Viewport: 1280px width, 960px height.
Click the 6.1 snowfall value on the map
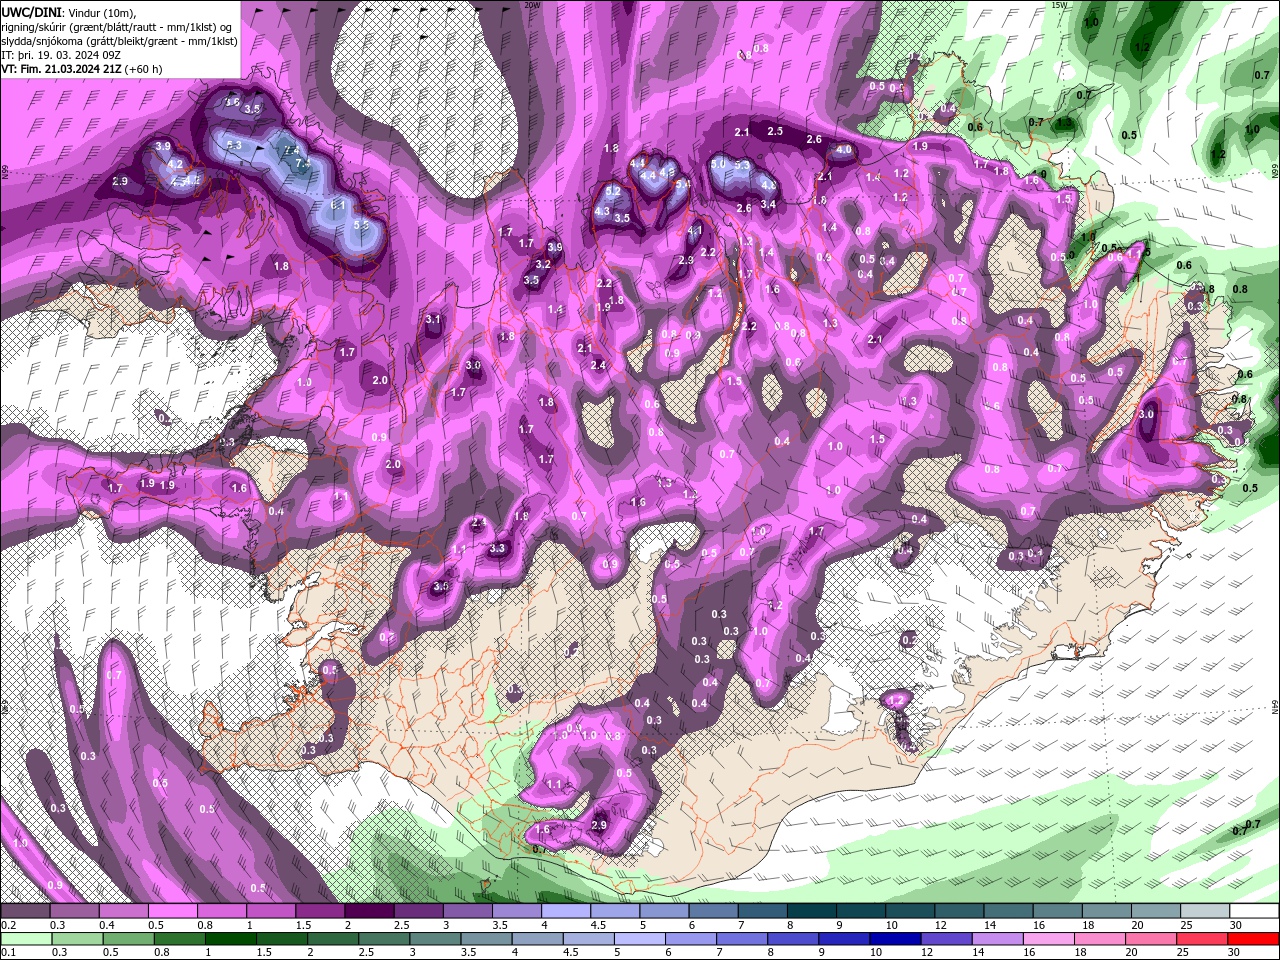pos(338,206)
